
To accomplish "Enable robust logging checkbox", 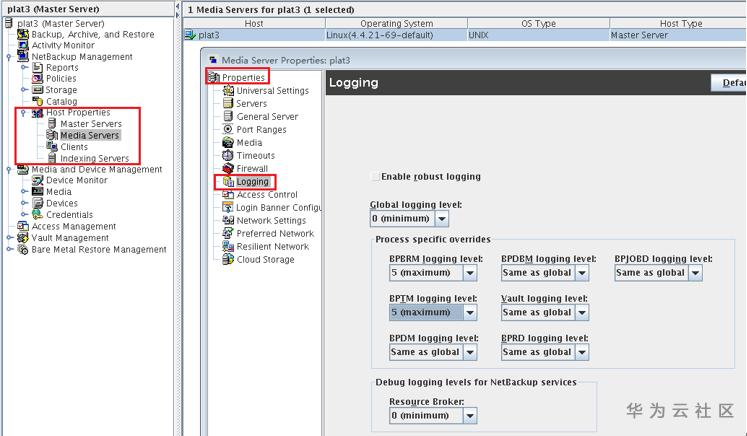I will coord(375,176).
